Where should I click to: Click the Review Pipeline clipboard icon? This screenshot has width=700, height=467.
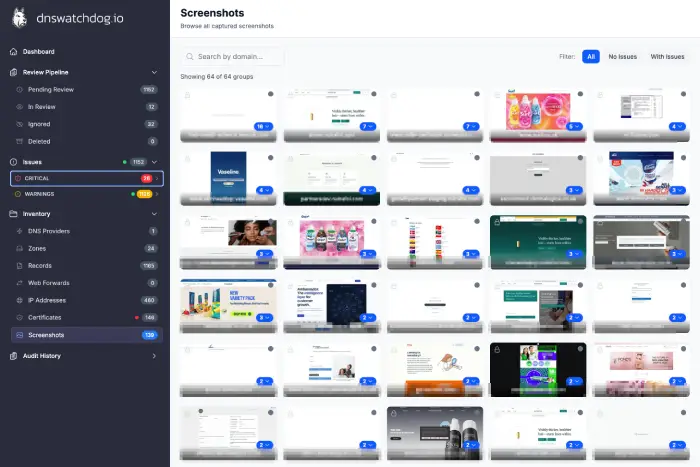[x=13, y=72]
